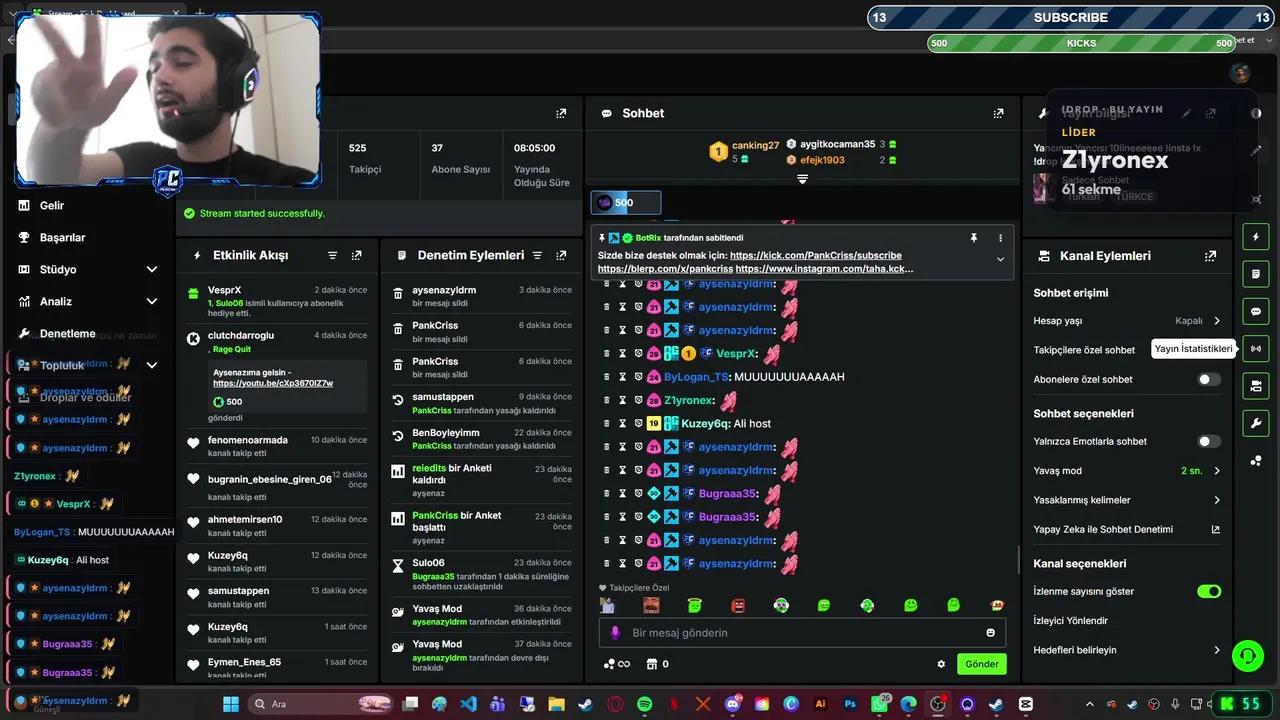The image size is (1280, 720).
Task: Open the wrench tools sidebar icon
Action: (x=1256, y=424)
